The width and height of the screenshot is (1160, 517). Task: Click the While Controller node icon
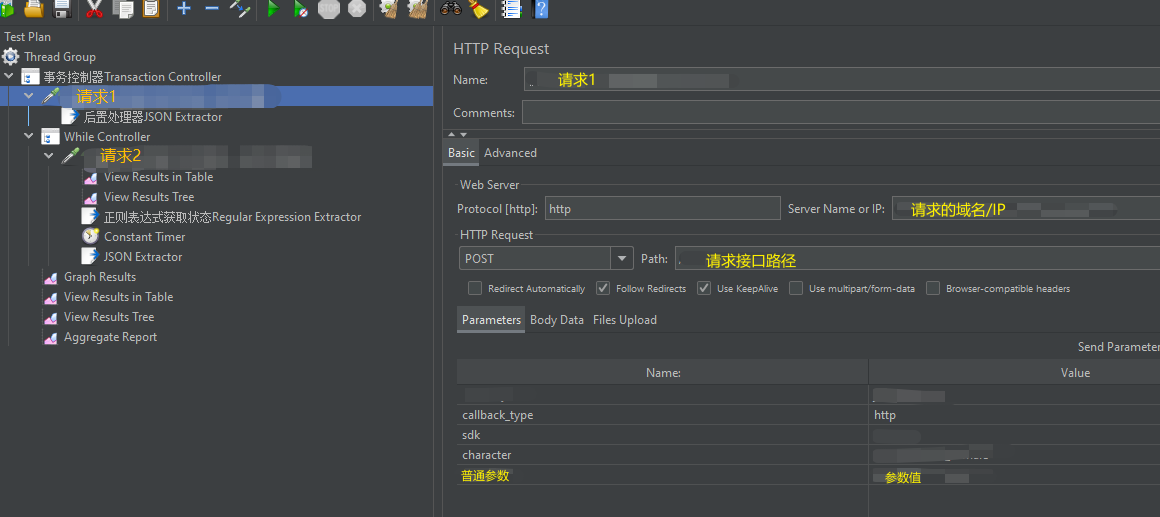(50, 137)
